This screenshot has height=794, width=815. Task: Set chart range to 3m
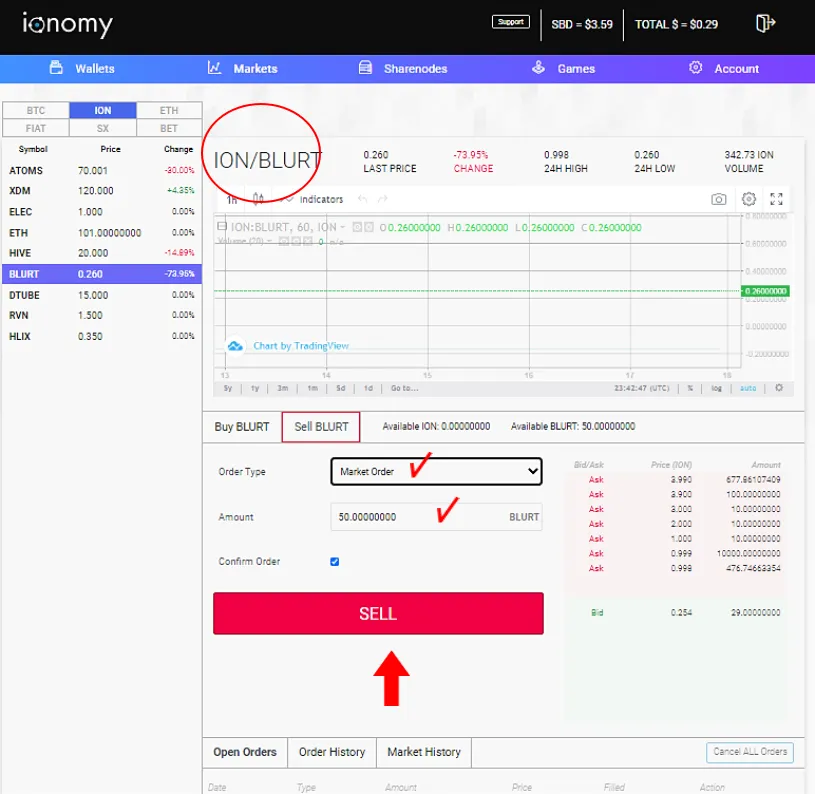pos(282,388)
